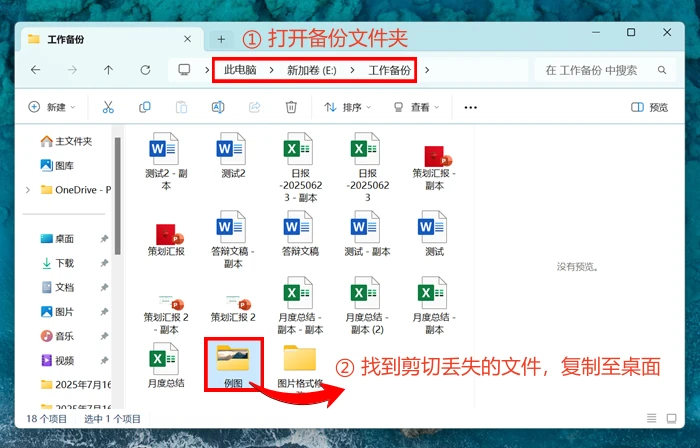Click the Cut scissors icon in toolbar
This screenshot has height=448, width=700.
pos(108,107)
